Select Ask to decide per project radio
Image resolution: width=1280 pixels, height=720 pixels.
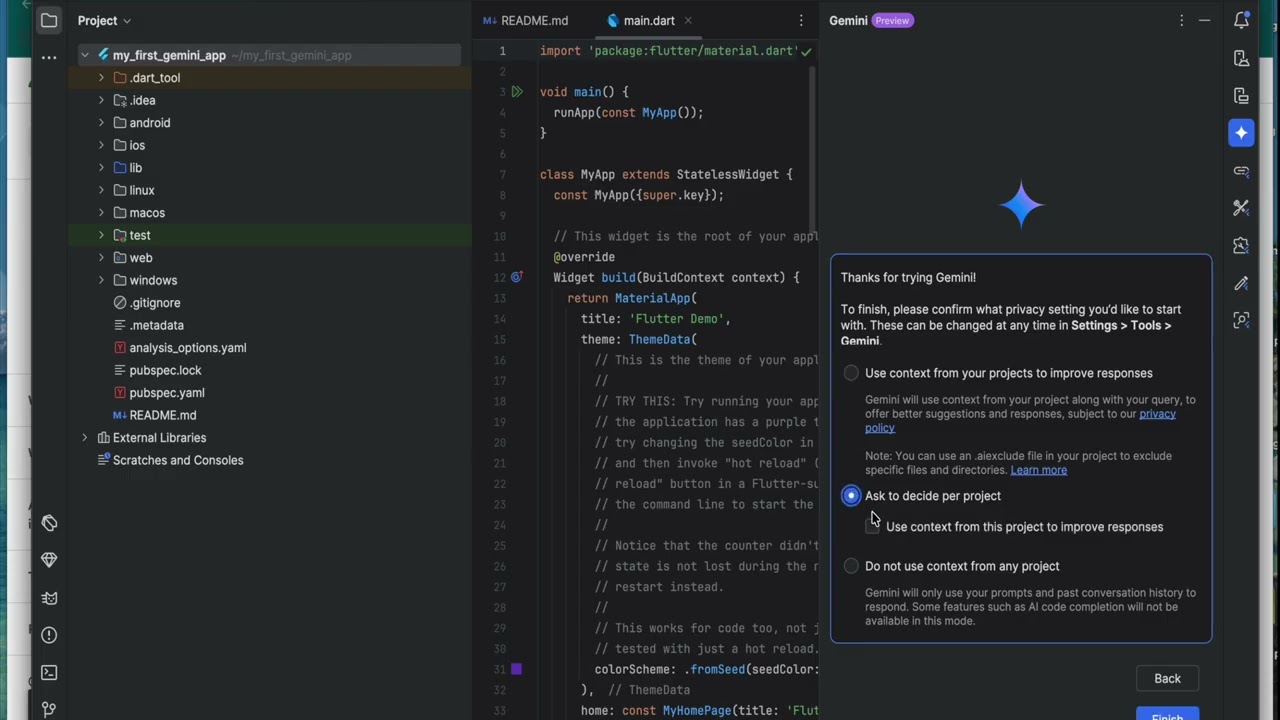click(851, 496)
